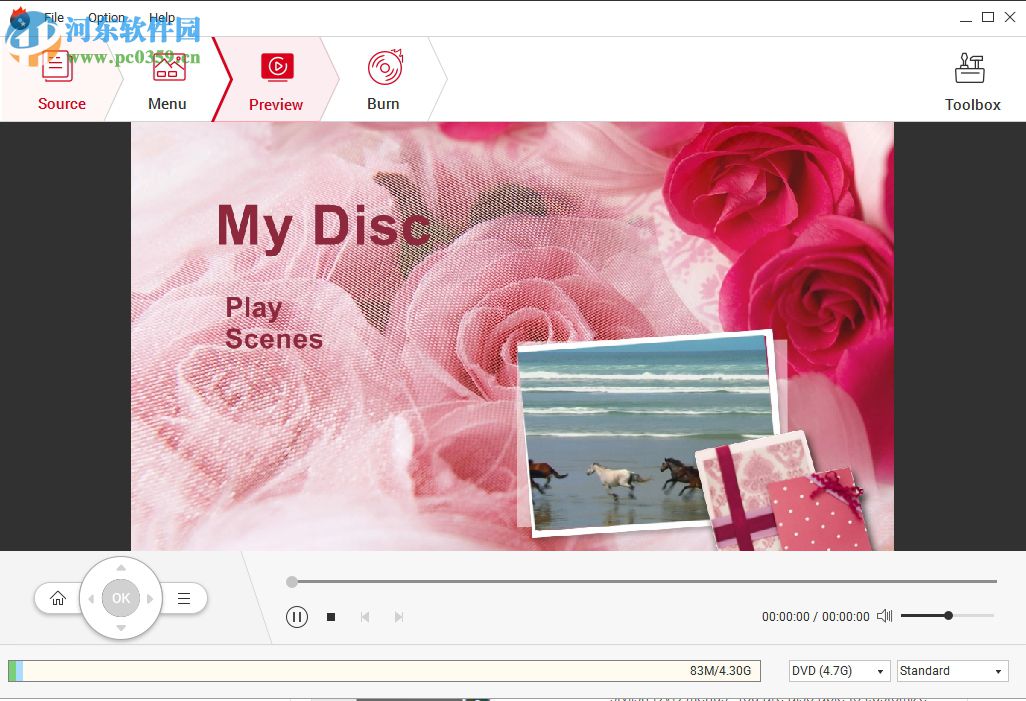
Task: Open the Option menu
Action: [x=106, y=17]
